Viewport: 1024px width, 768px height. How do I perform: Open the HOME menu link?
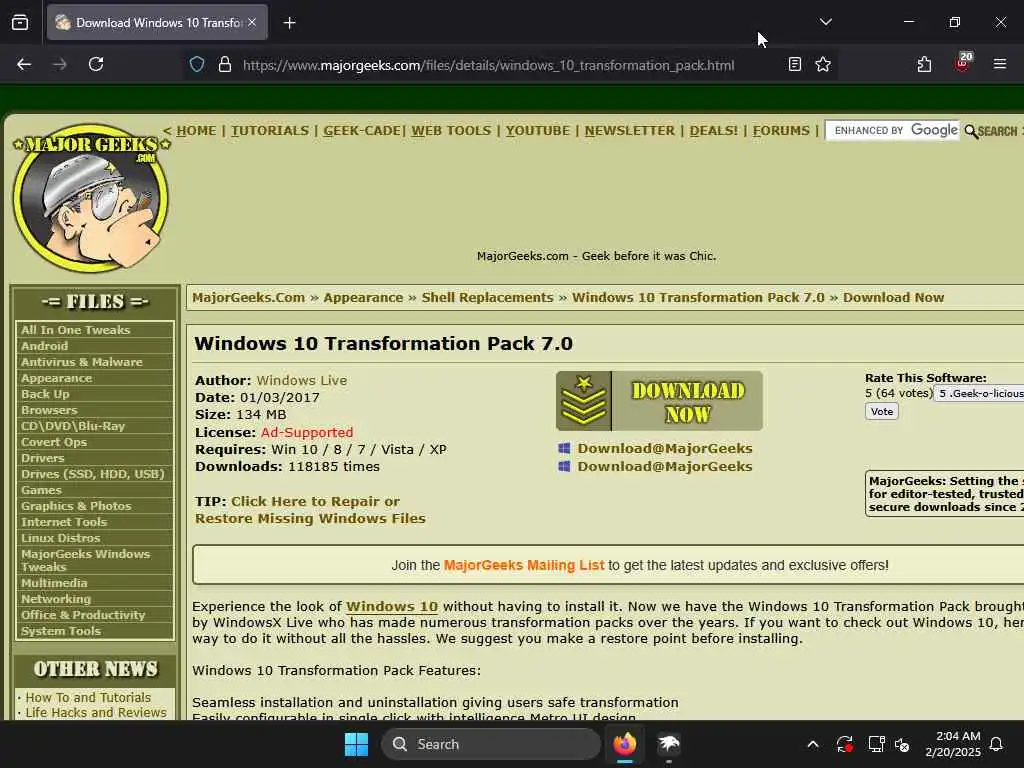pyautogui.click(x=196, y=131)
